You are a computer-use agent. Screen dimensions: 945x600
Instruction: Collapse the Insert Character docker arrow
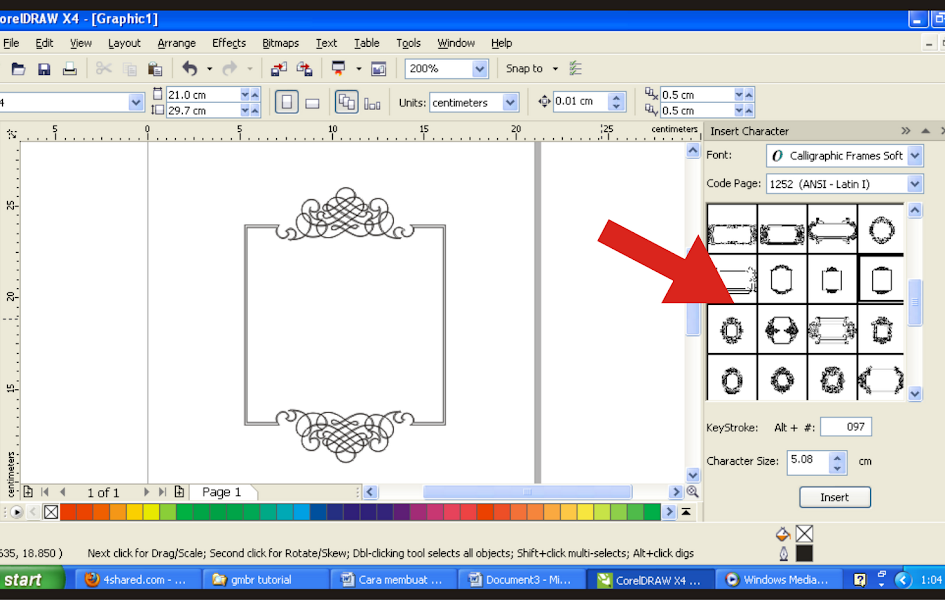pyautogui.click(x=926, y=131)
